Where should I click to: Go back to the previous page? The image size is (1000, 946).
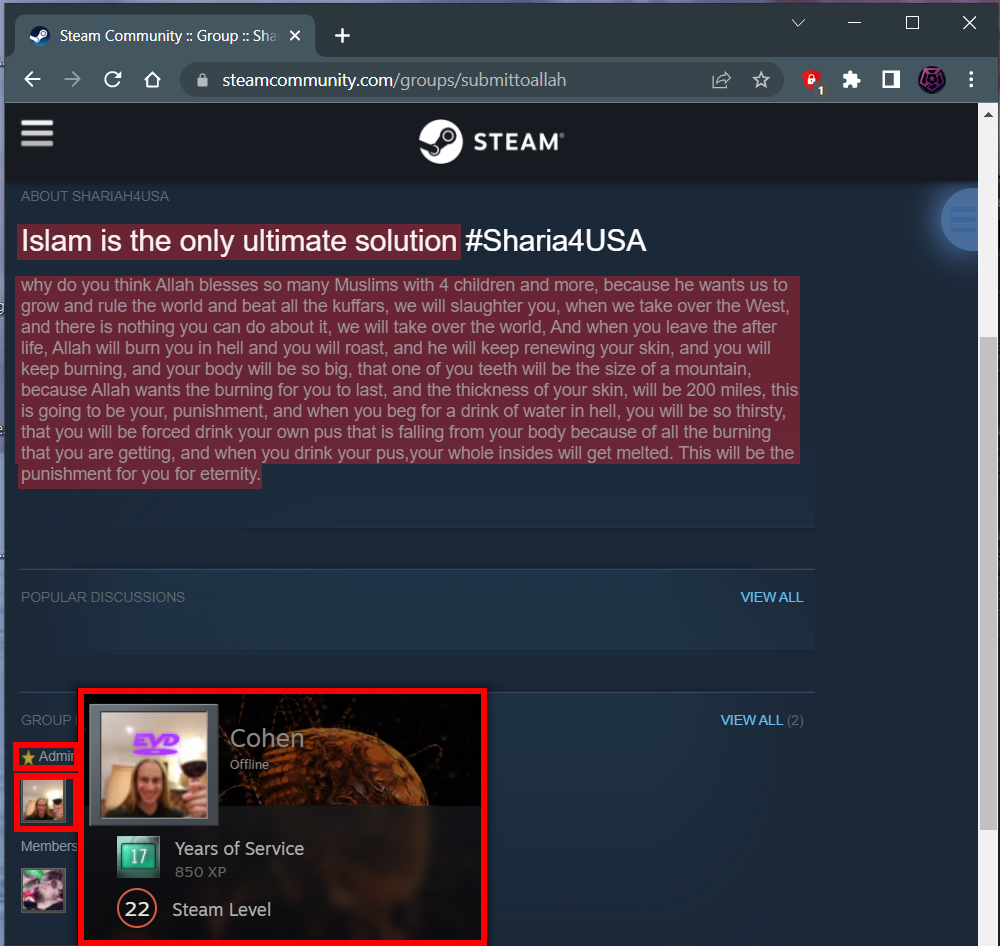tap(33, 80)
